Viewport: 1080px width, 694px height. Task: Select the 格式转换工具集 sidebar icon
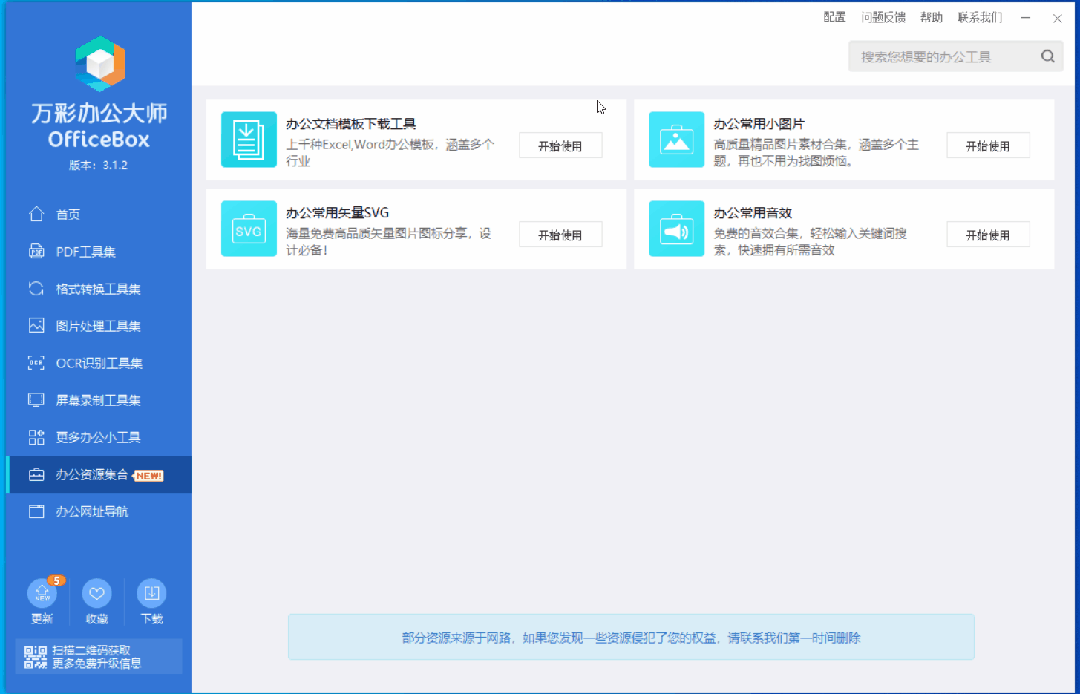tap(37, 288)
